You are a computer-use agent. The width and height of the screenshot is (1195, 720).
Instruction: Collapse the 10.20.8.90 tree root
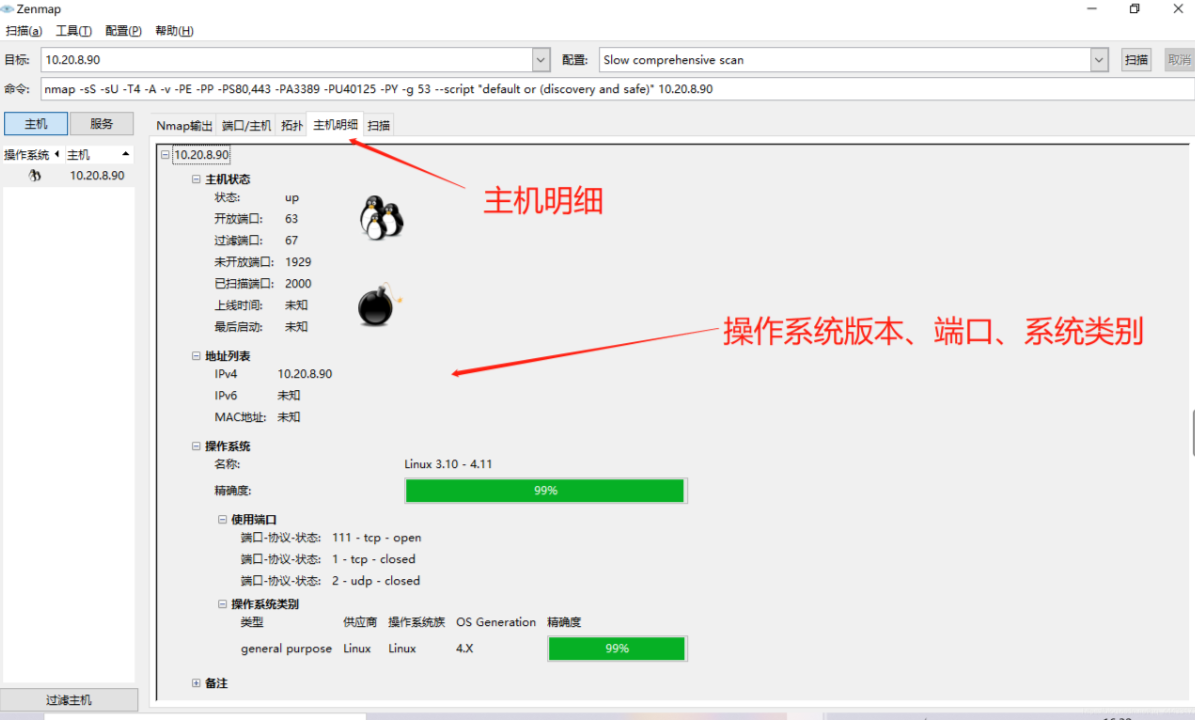(165, 155)
